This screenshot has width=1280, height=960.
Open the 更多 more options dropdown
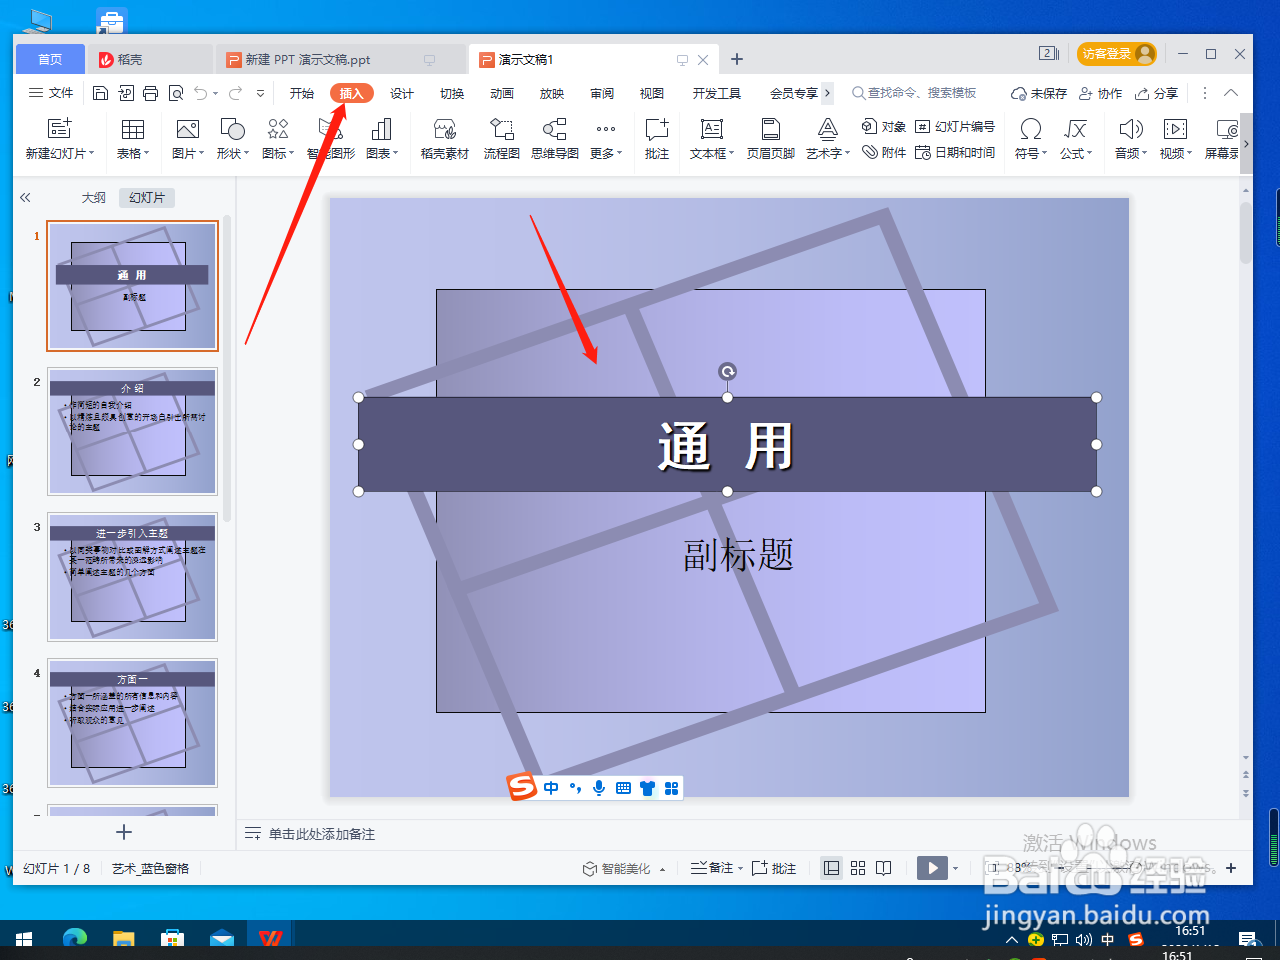coord(604,138)
